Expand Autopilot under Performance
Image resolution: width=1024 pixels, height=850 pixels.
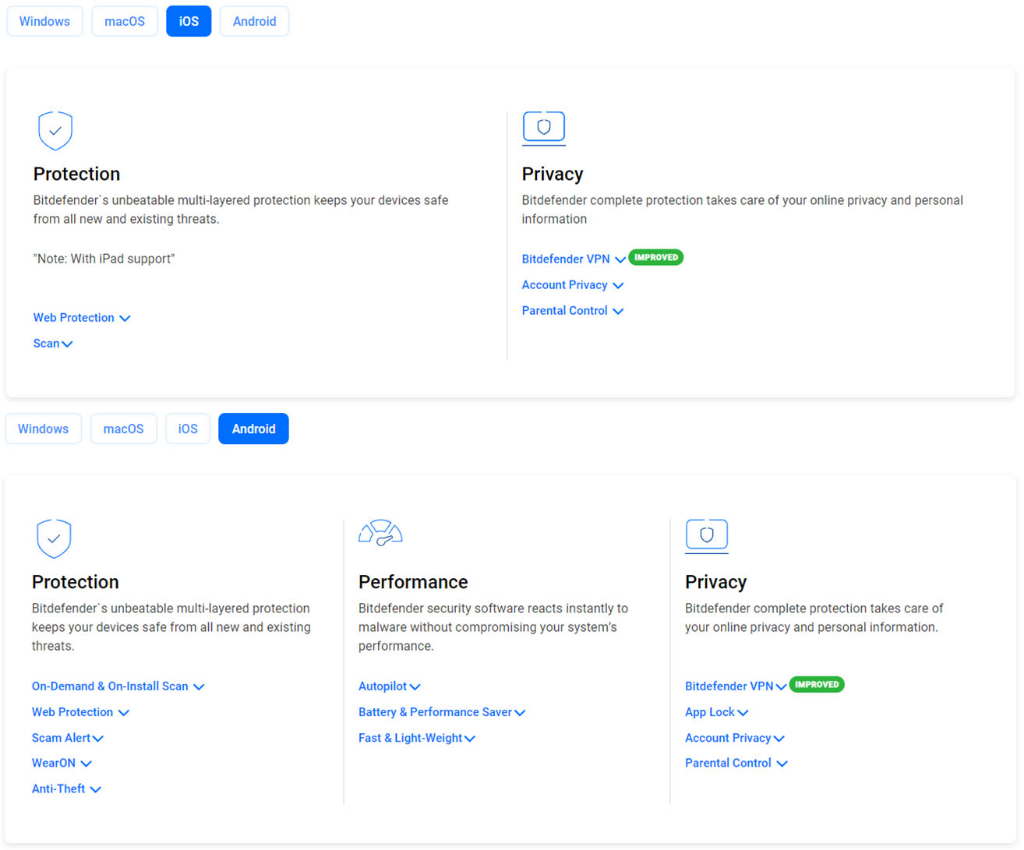(x=389, y=686)
